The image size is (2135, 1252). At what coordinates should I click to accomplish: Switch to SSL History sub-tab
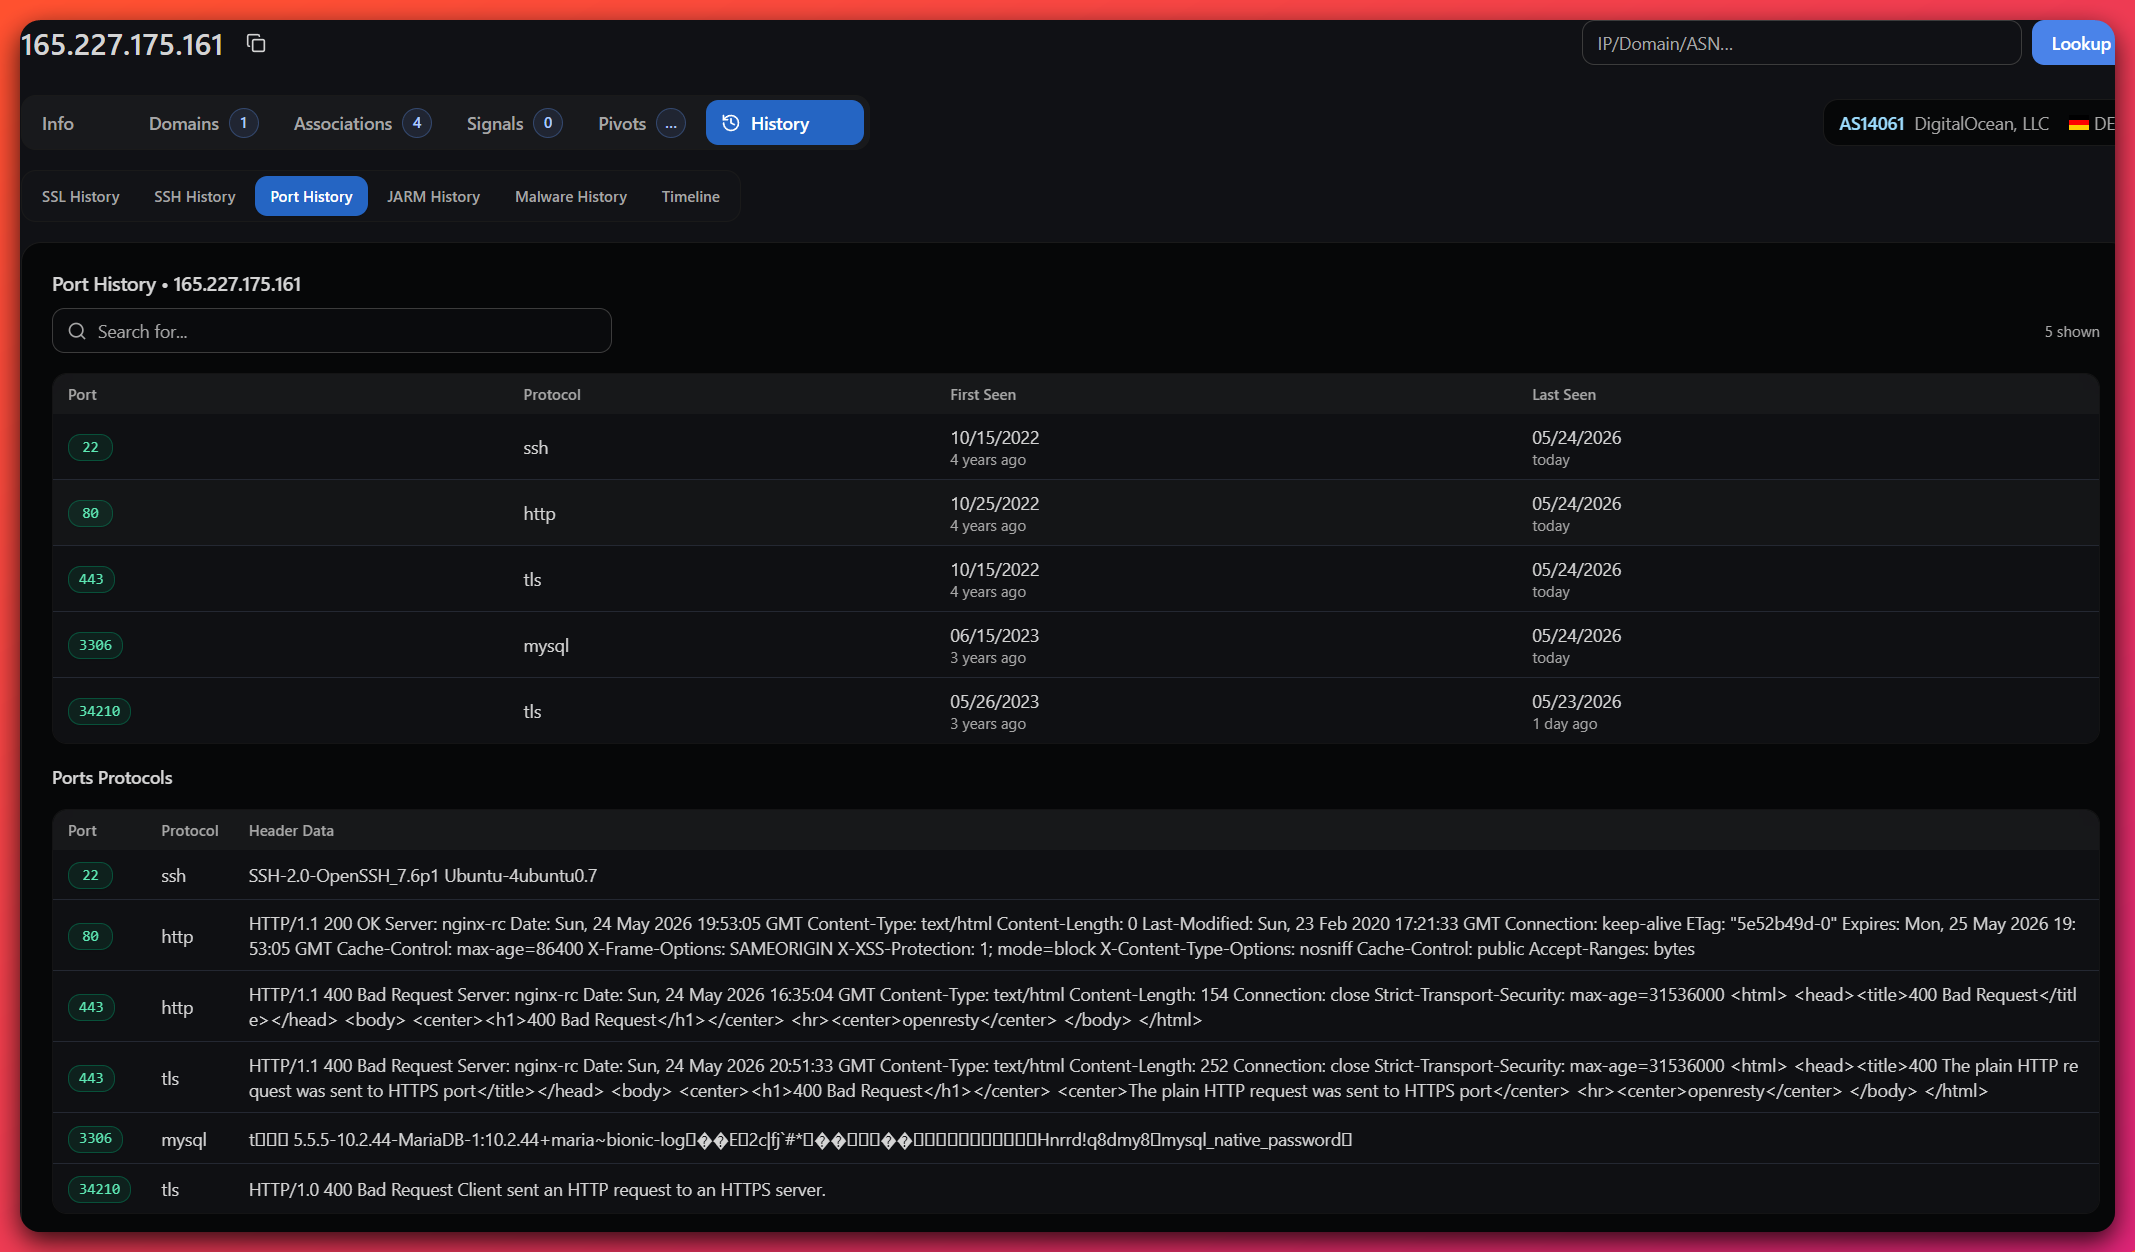(81, 196)
